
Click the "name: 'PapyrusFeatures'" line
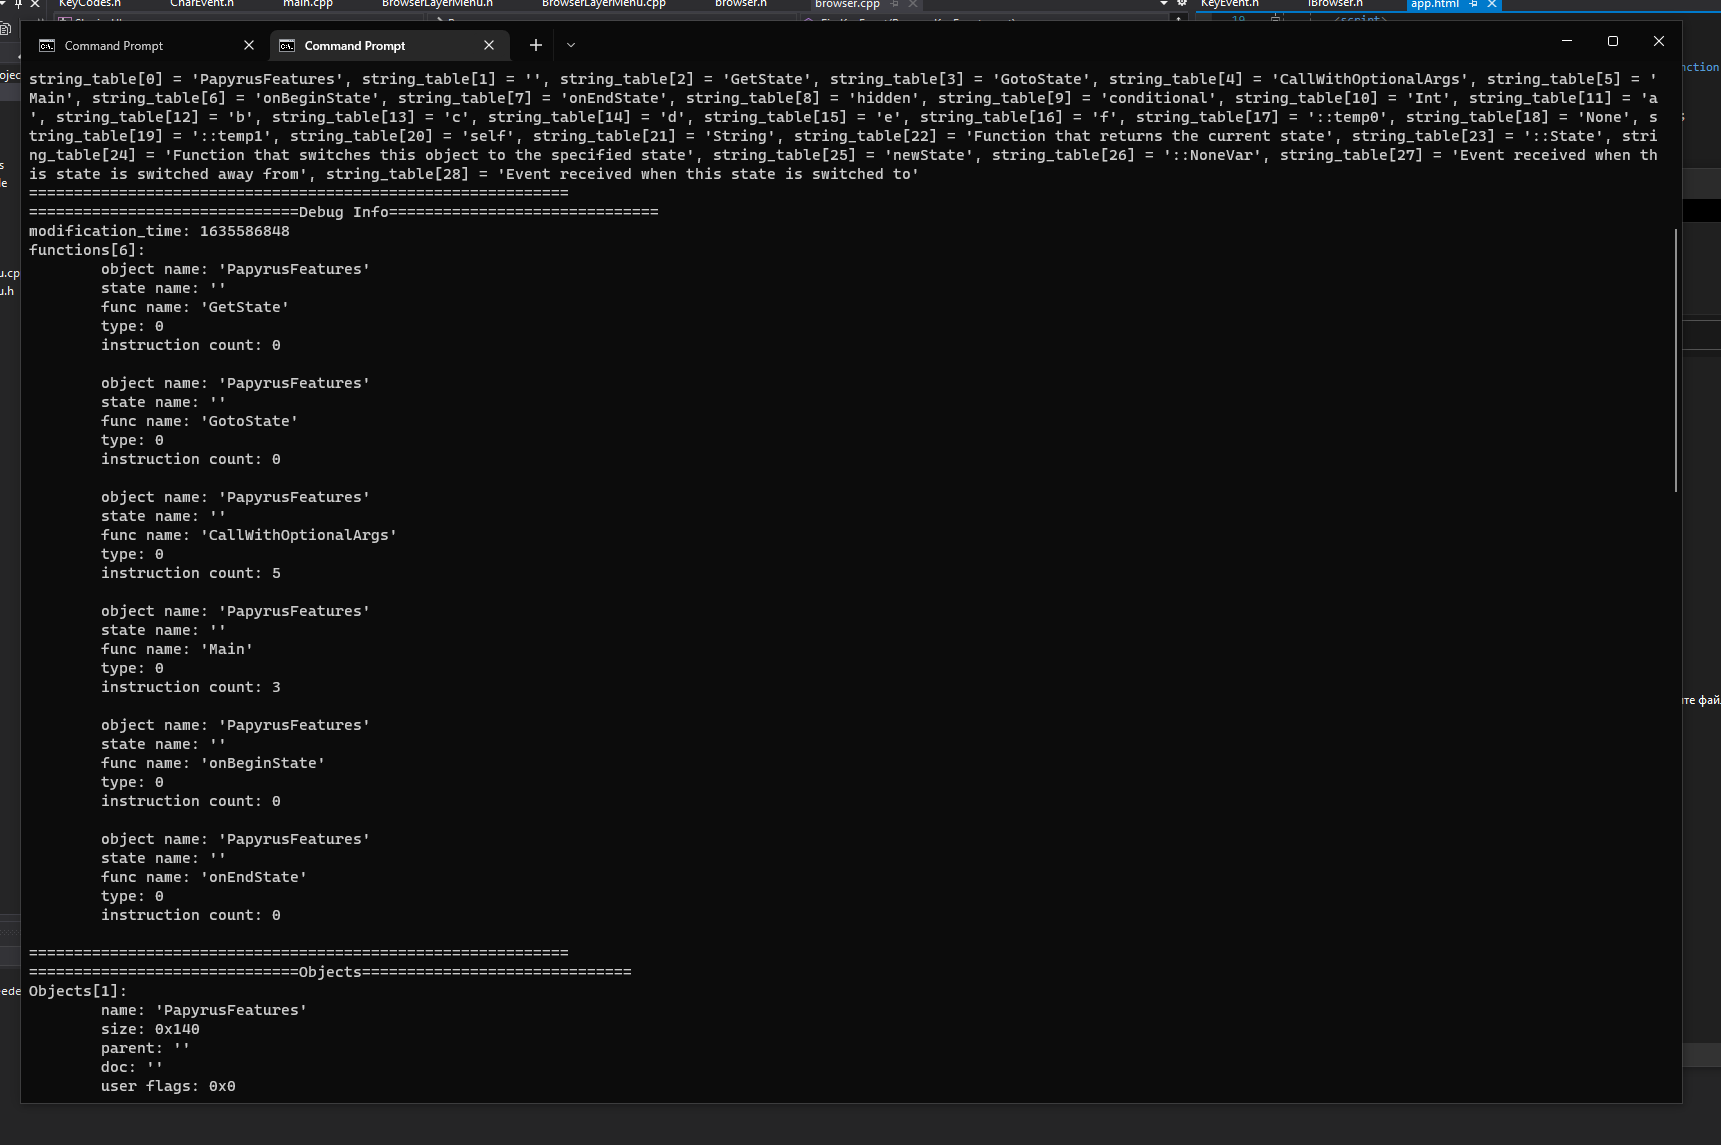coord(204,1010)
